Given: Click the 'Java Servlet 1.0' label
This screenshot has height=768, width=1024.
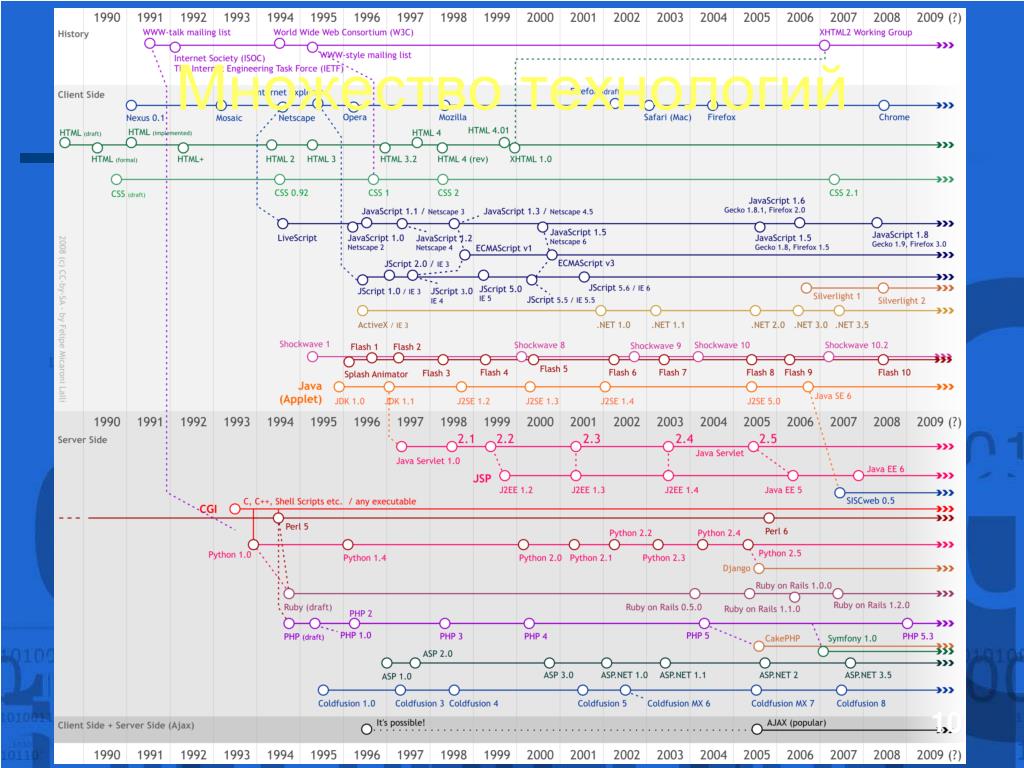Looking at the screenshot, I should (x=428, y=461).
